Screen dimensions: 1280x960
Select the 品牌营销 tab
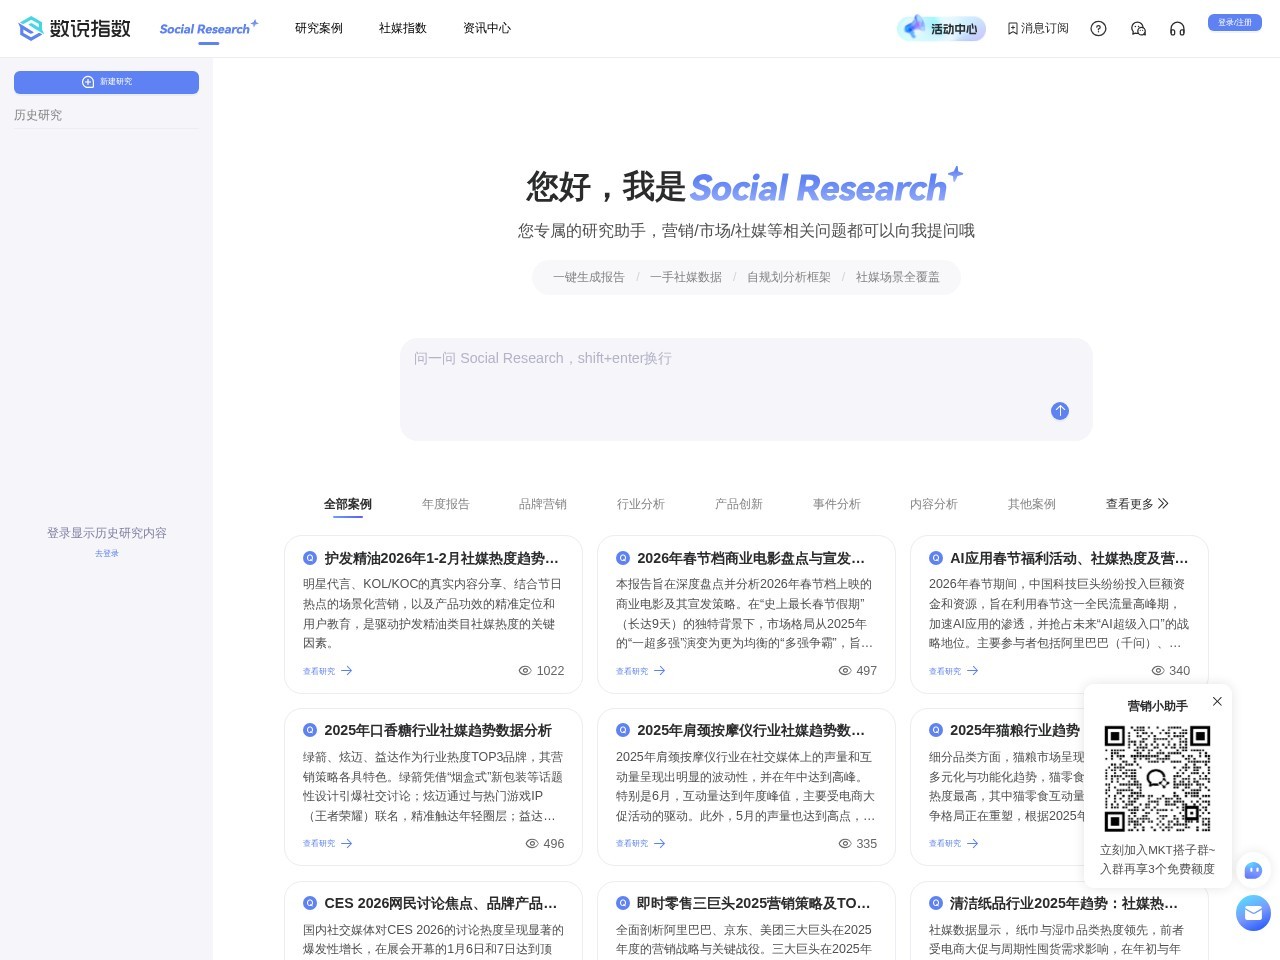coord(543,504)
